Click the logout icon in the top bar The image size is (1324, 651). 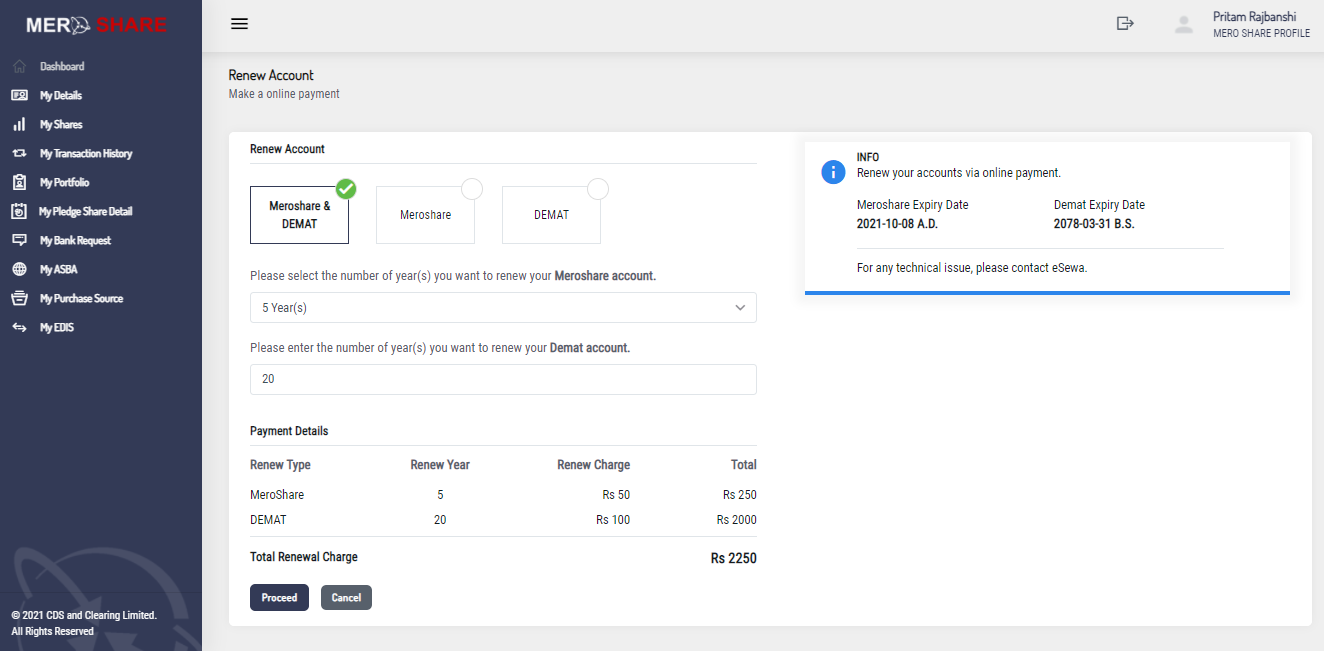pyautogui.click(x=1125, y=22)
